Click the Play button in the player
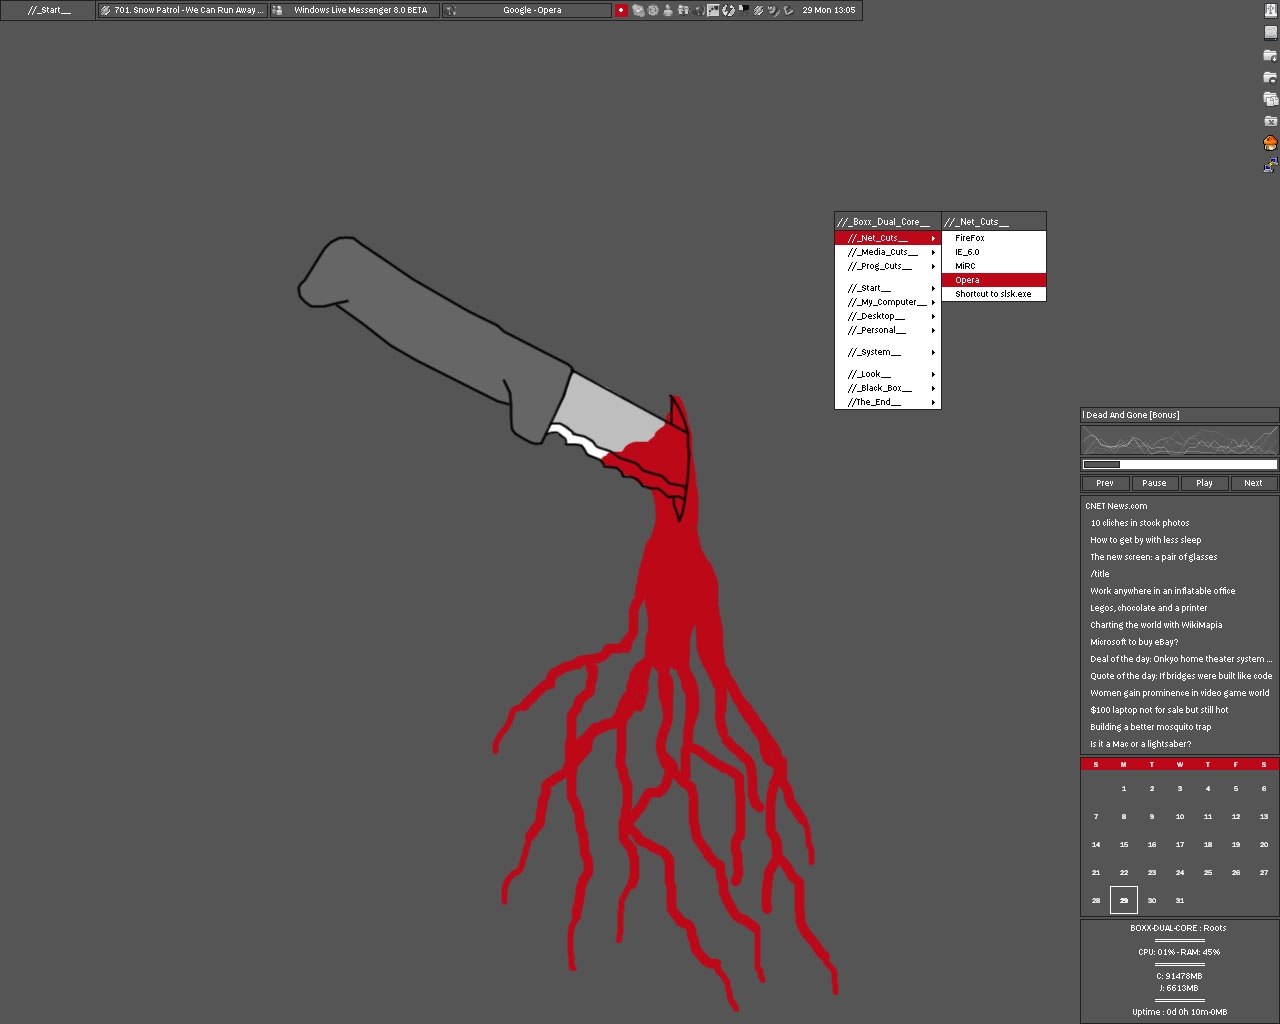 click(1204, 483)
